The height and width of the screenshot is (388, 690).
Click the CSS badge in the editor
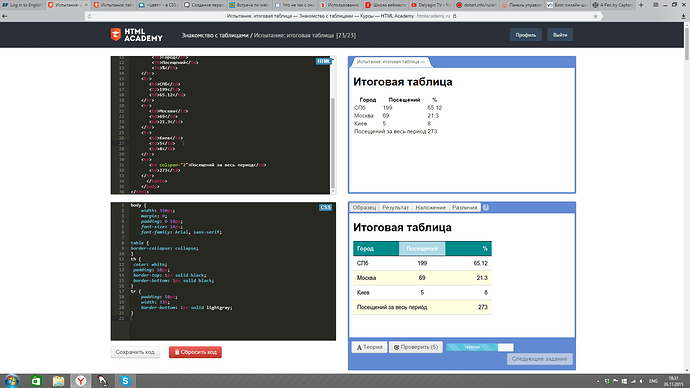pos(325,207)
